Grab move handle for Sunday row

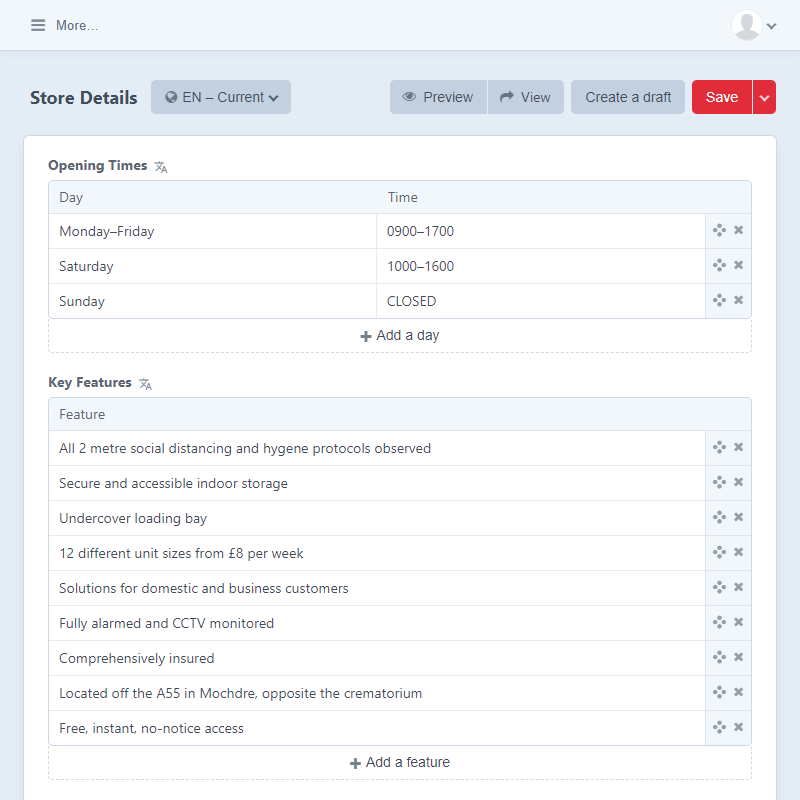[x=719, y=300]
